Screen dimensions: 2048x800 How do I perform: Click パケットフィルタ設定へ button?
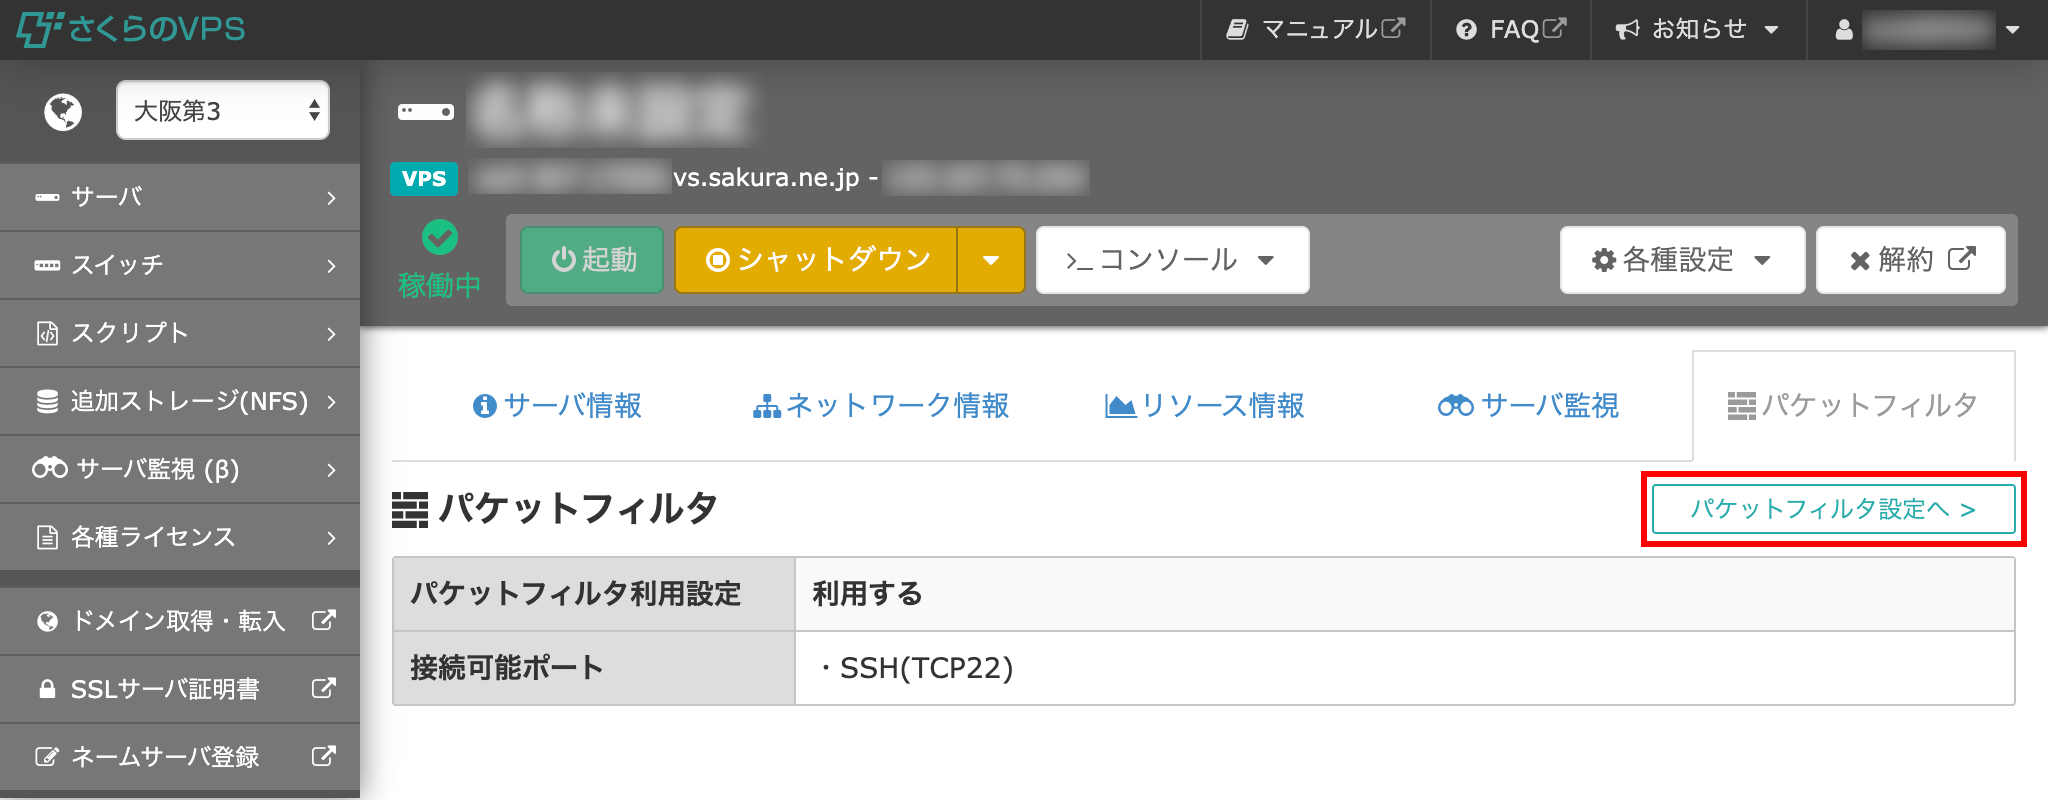[x=1833, y=509]
